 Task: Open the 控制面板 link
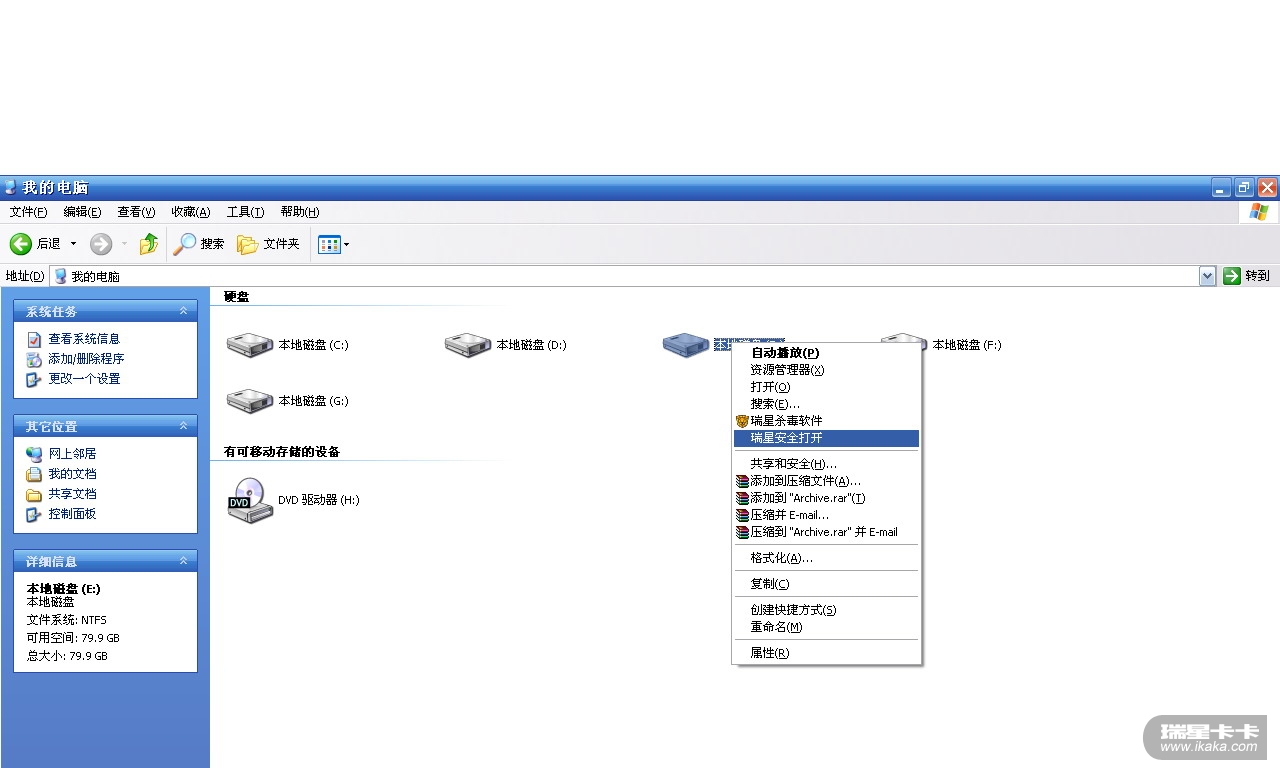[x=72, y=514]
